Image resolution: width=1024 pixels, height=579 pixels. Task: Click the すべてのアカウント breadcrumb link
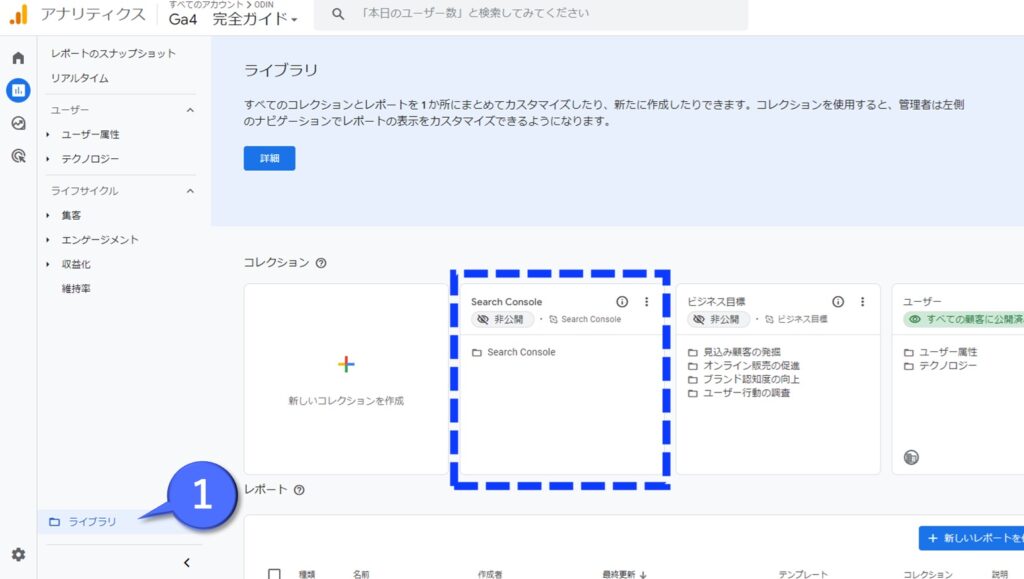pyautogui.click(x=206, y=5)
